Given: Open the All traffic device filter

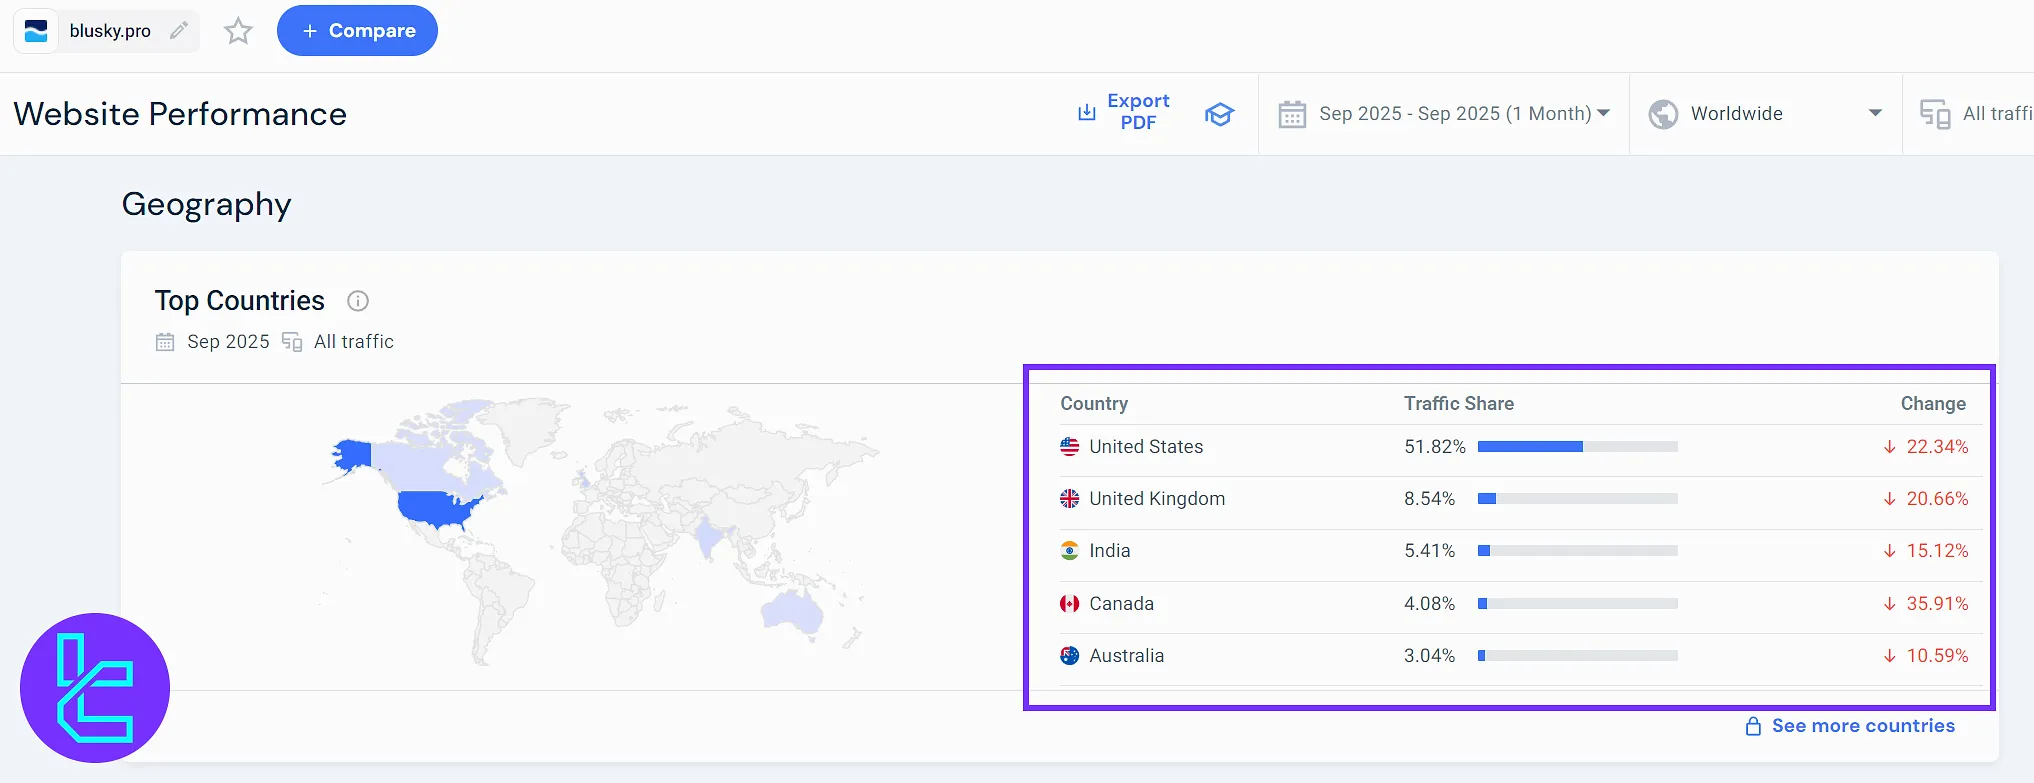Looking at the screenshot, I should [1976, 114].
